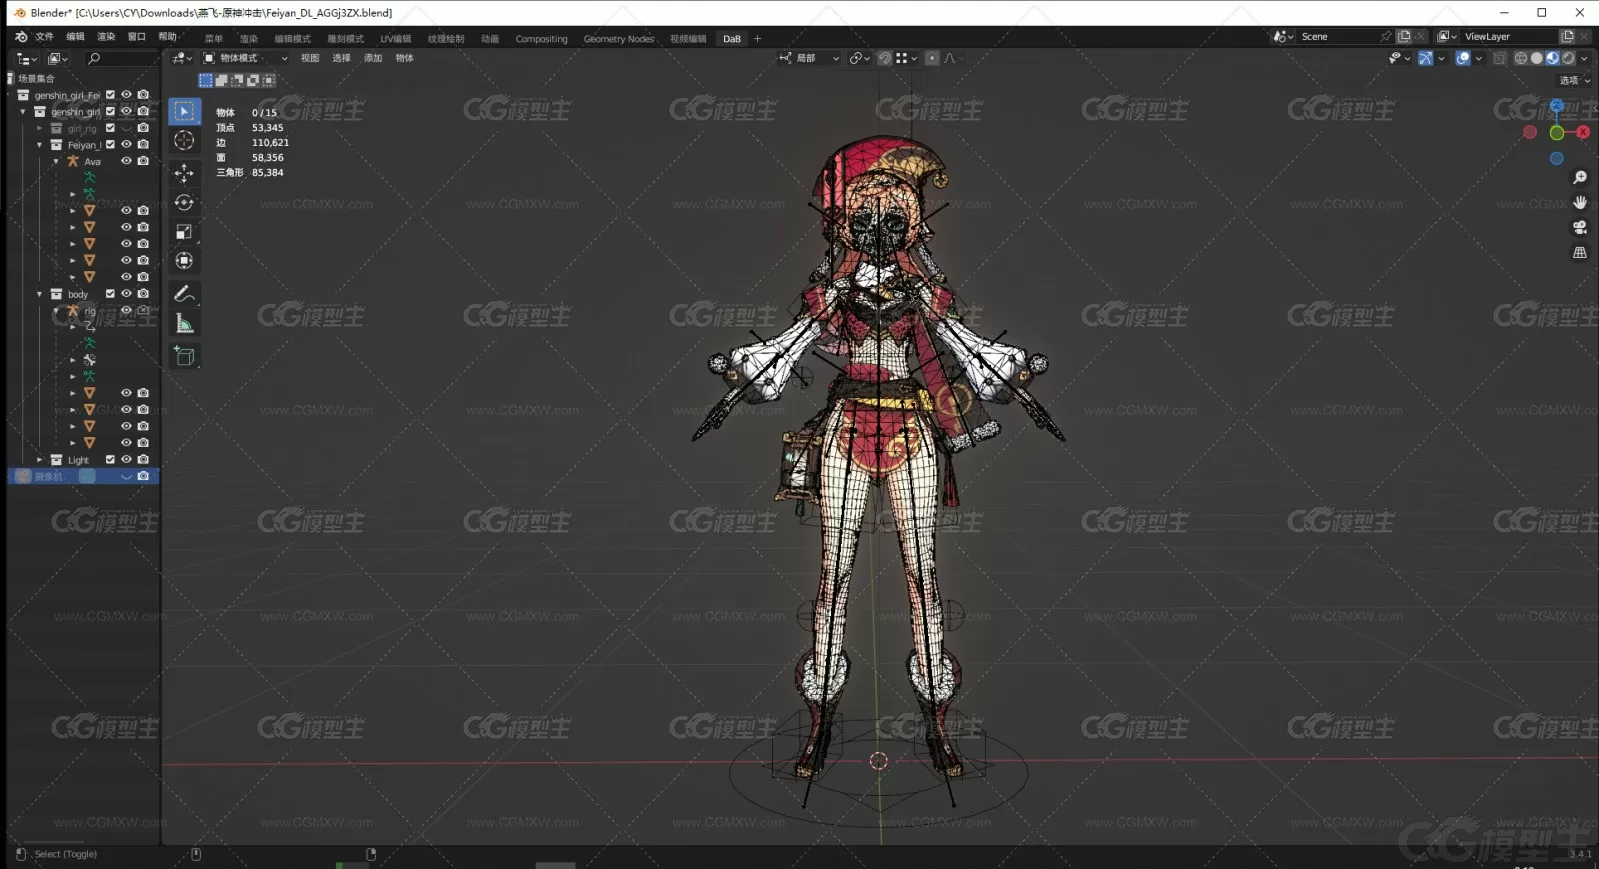Pick the Scale tool
The height and width of the screenshot is (869, 1599).
184,232
